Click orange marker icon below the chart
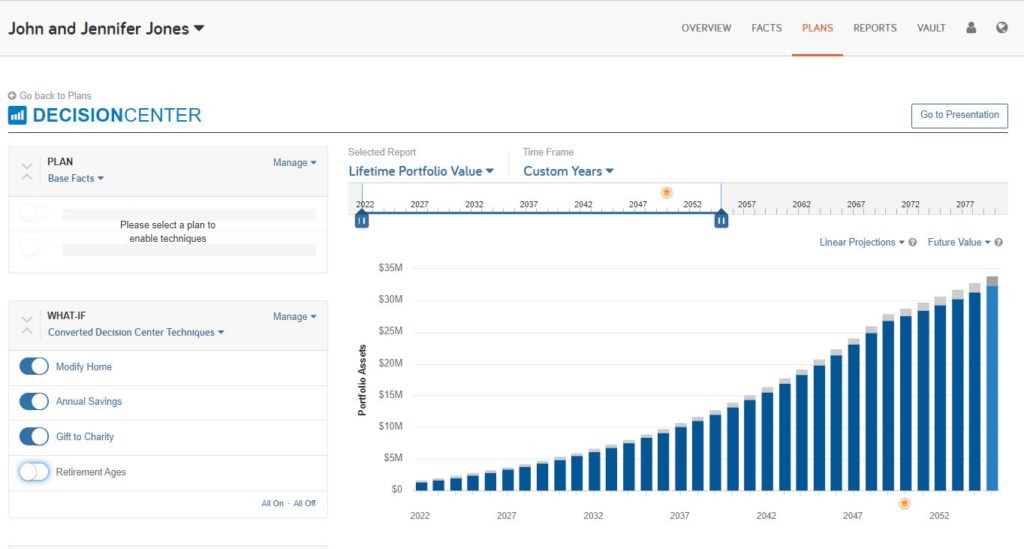The height and width of the screenshot is (549, 1024). (905, 504)
